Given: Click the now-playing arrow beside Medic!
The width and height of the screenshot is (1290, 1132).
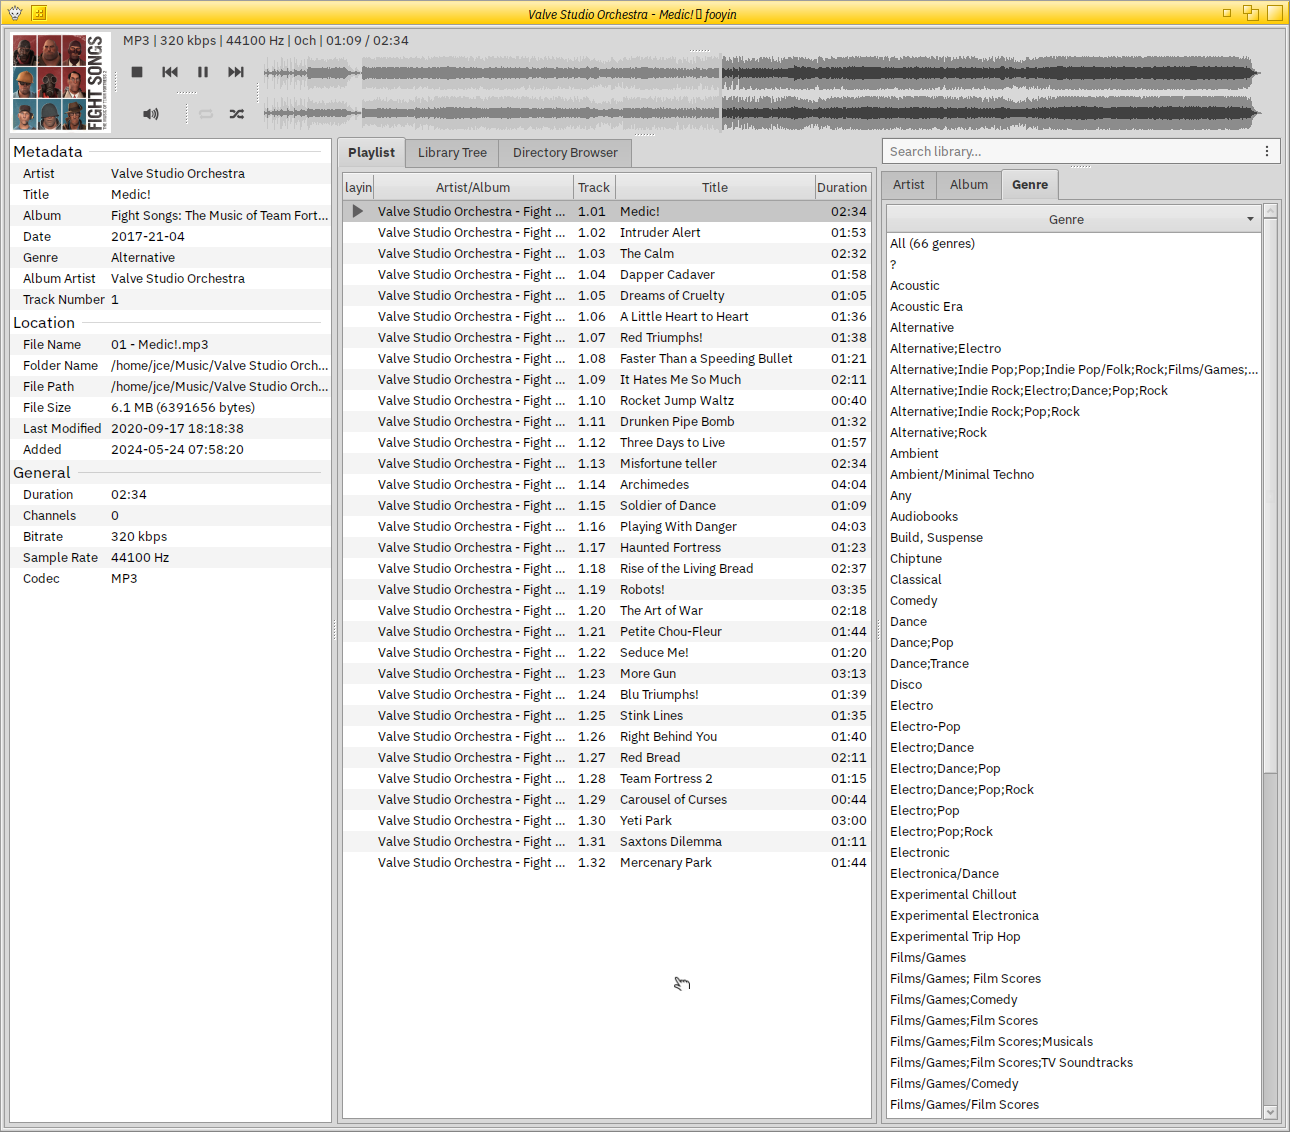Looking at the screenshot, I should click(x=358, y=211).
